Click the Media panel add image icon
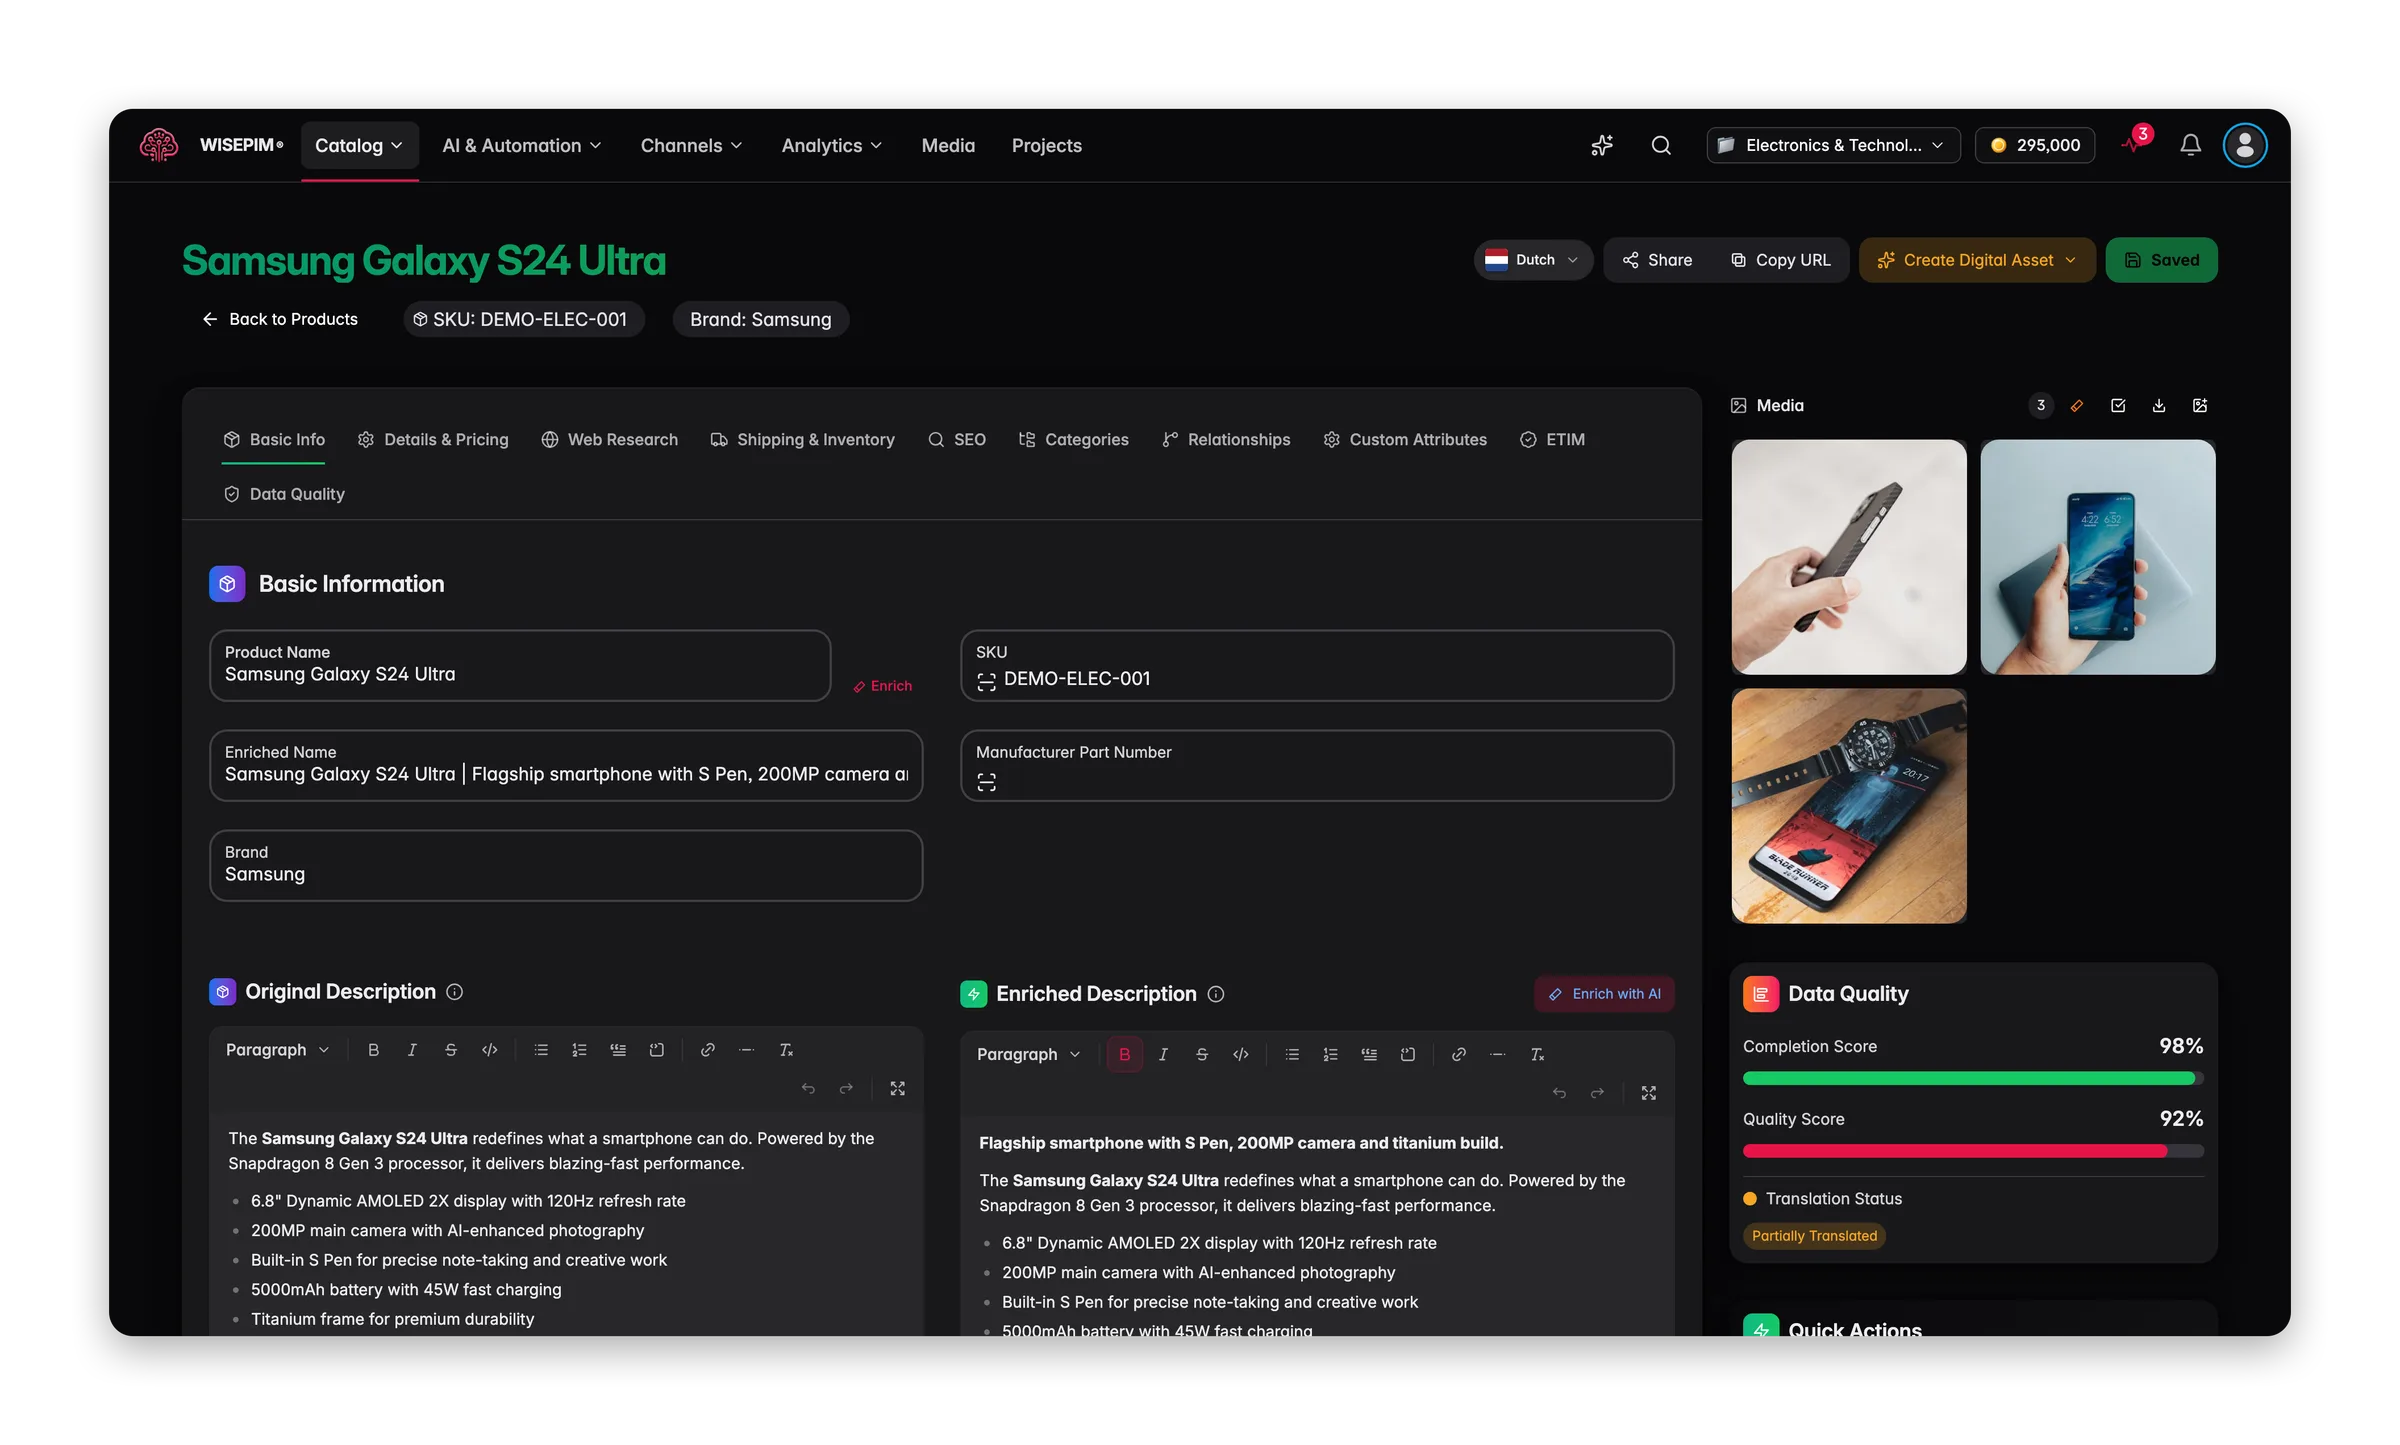The width and height of the screenshot is (2400, 1445). tap(2200, 405)
